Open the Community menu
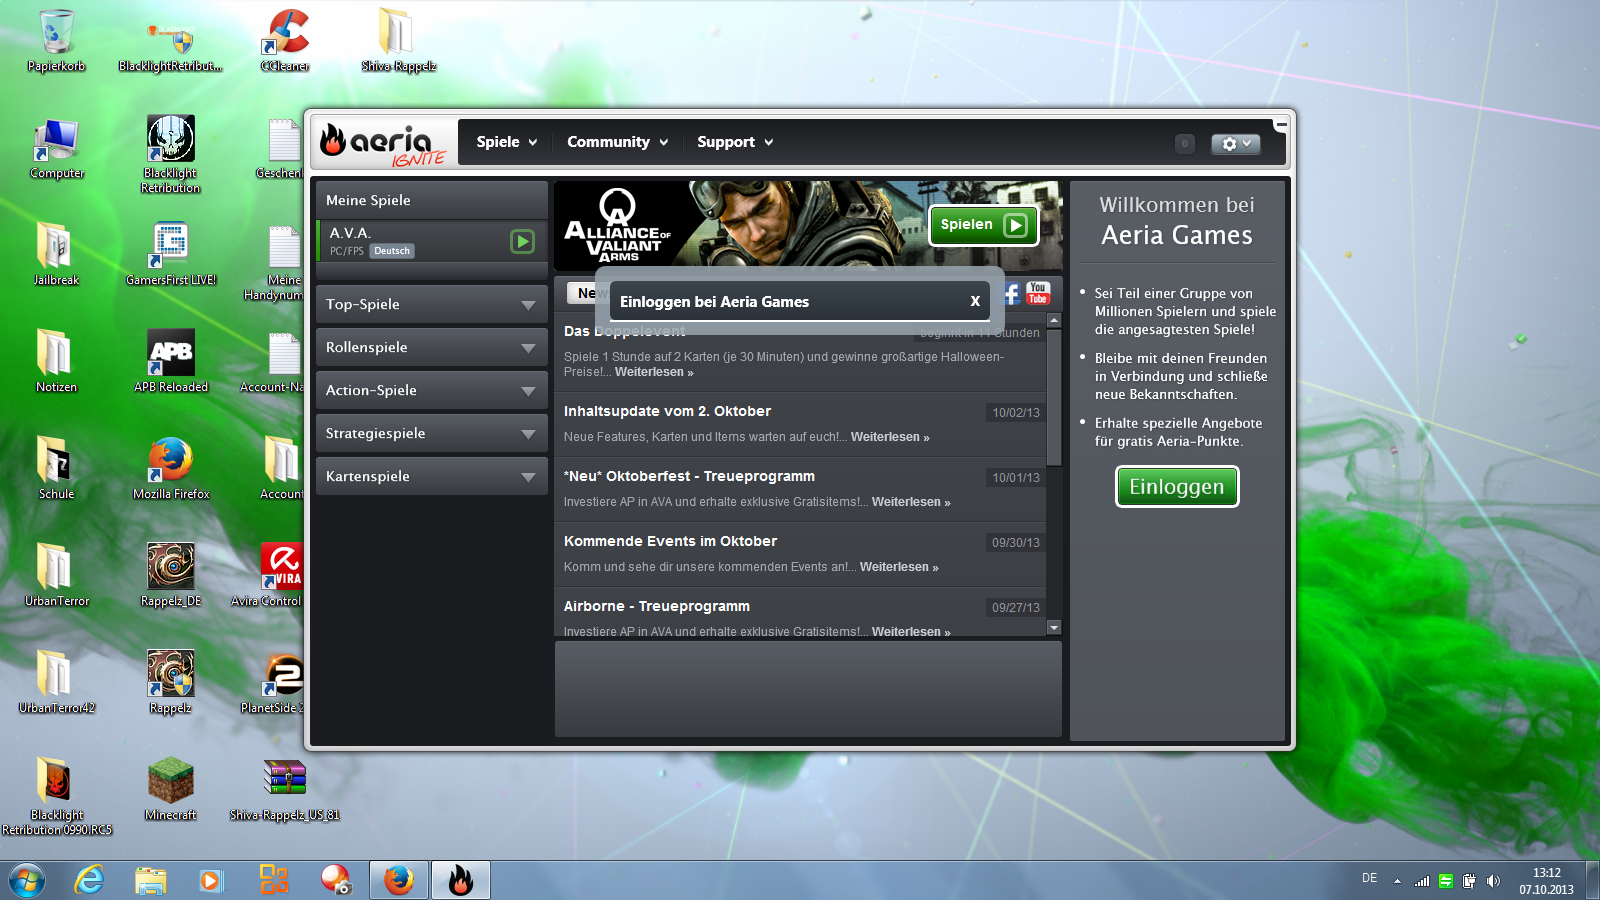This screenshot has height=900, width=1600. point(617,142)
